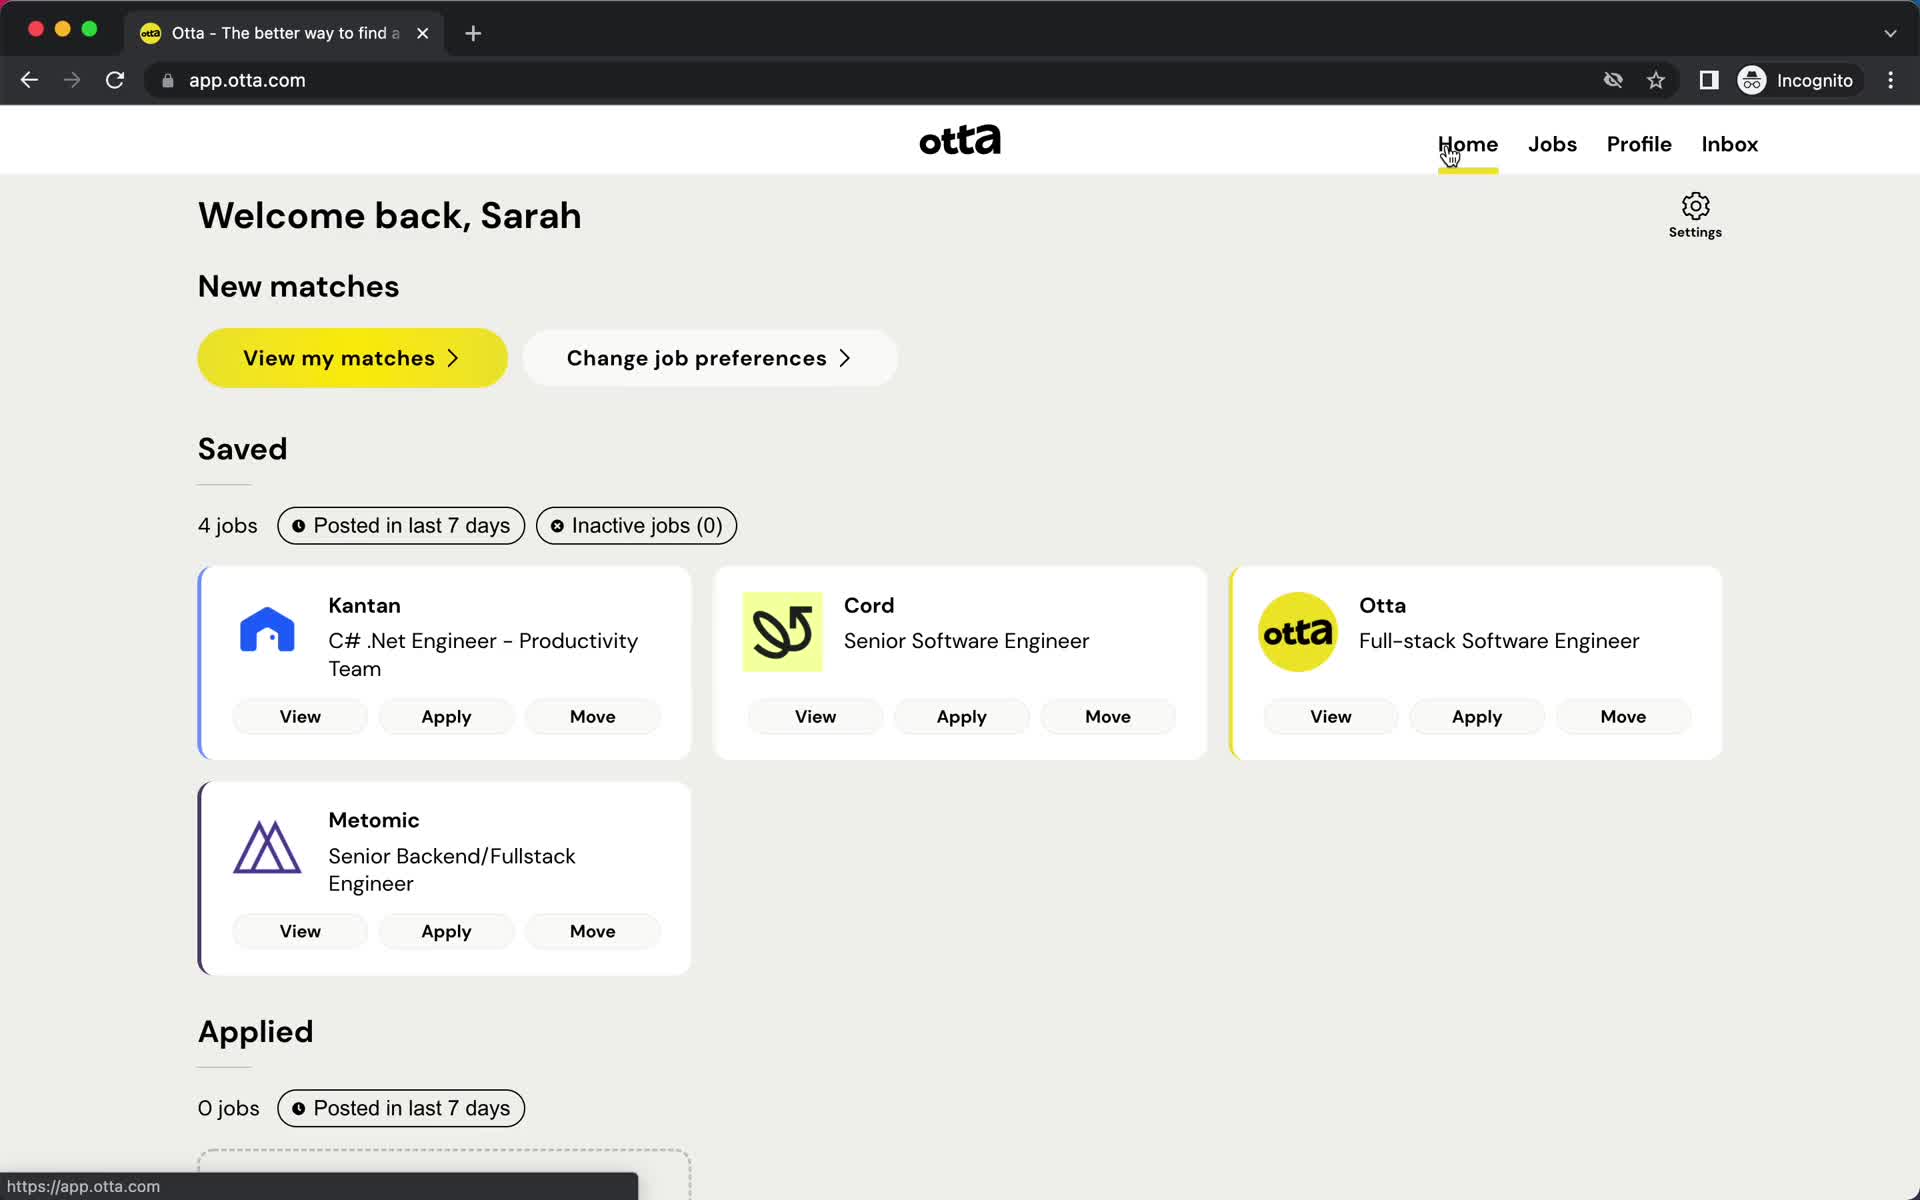The height and width of the screenshot is (1200, 1920).
Task: Open Settings gear icon
Action: click(1696, 205)
